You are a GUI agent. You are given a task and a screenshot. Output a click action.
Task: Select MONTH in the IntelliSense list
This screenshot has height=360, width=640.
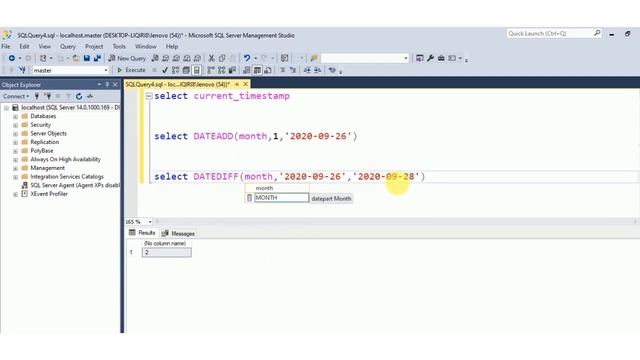281,198
